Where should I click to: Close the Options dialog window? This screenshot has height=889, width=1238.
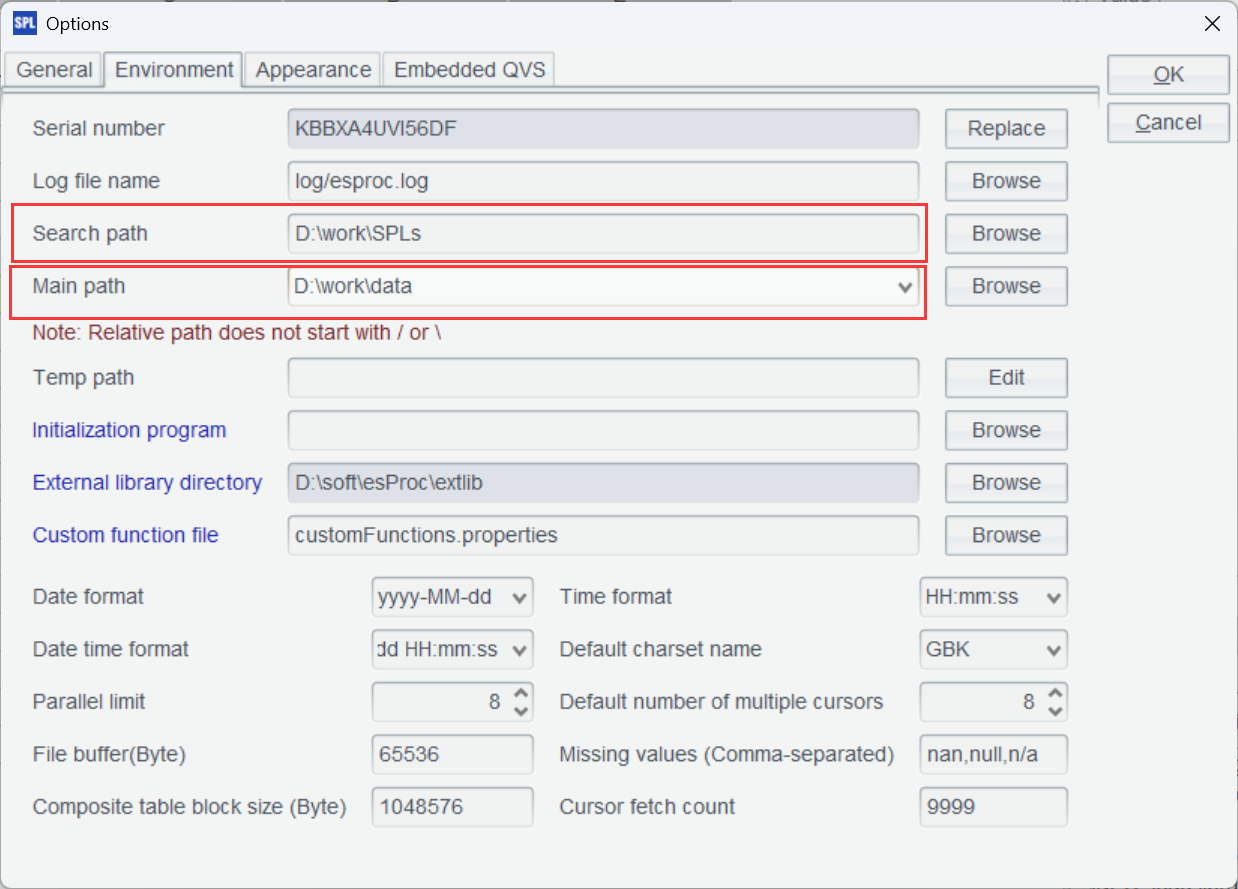[1211, 24]
